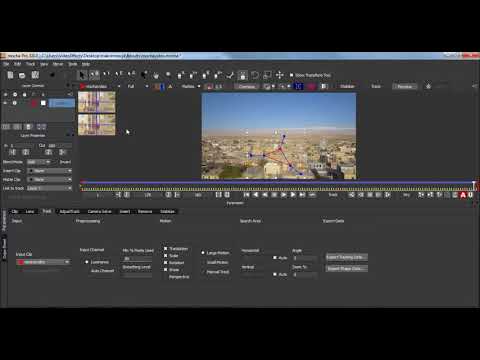Toggle the Rotation motion checkbox
The height and width of the screenshot is (360, 480).
(x=166, y=263)
